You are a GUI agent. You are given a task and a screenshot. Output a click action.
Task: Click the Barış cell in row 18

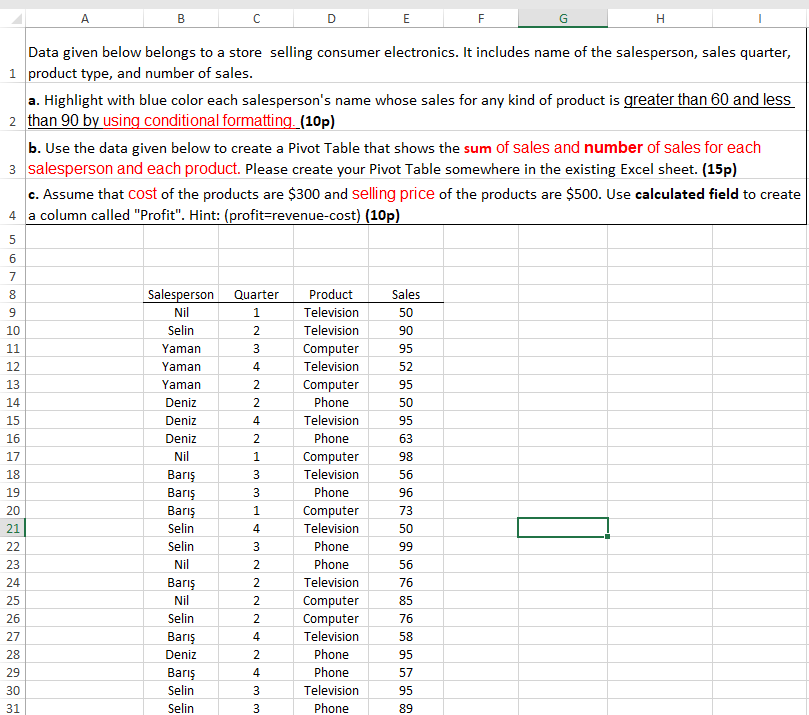(x=180, y=474)
